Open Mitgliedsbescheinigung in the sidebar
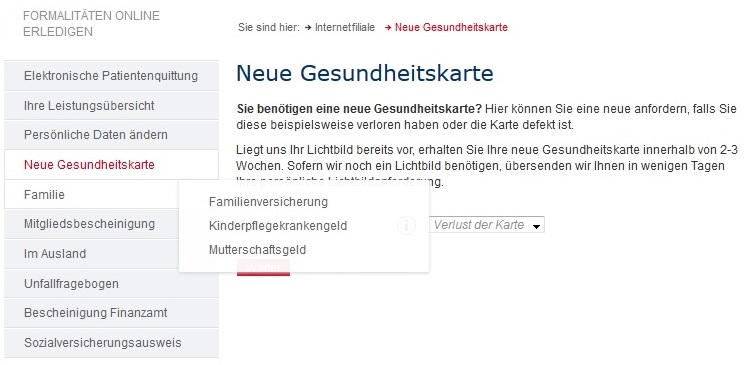The width and height of the screenshot is (755, 365). tap(91, 224)
